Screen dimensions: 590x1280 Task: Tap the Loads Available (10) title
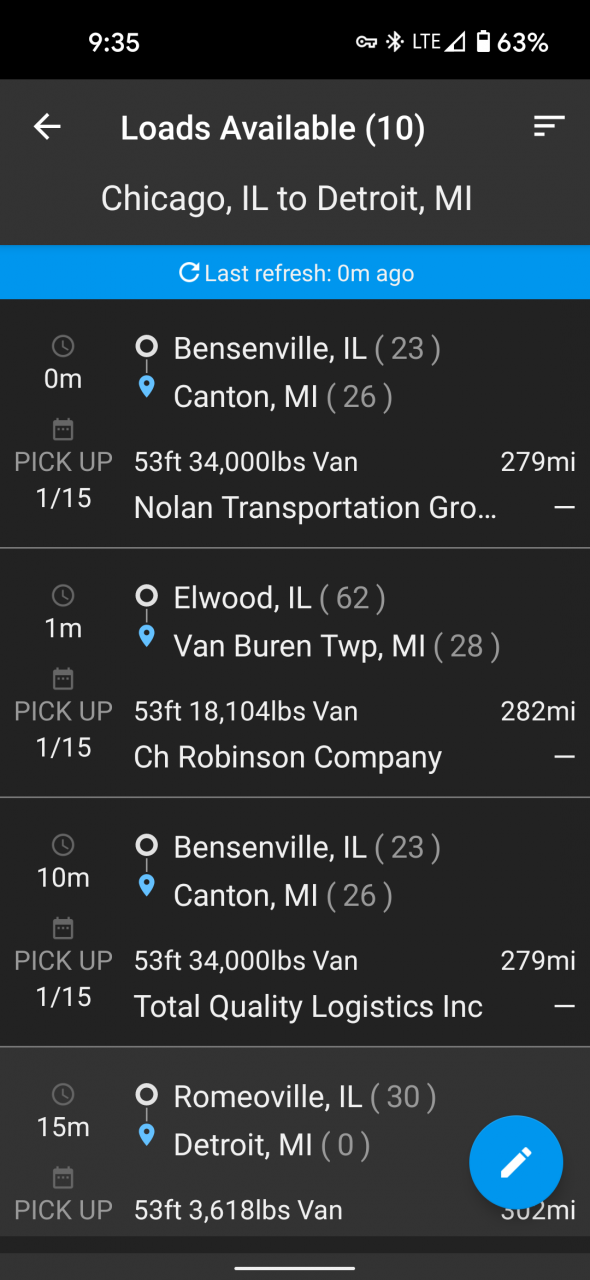pyautogui.click(x=273, y=128)
